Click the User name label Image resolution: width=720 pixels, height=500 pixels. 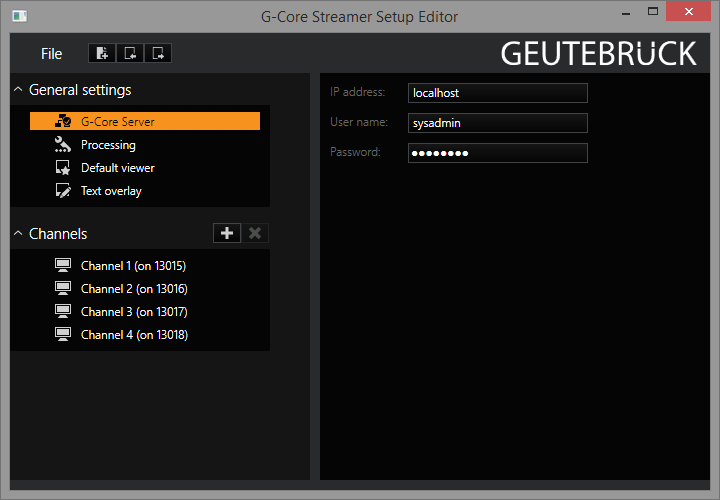359,122
